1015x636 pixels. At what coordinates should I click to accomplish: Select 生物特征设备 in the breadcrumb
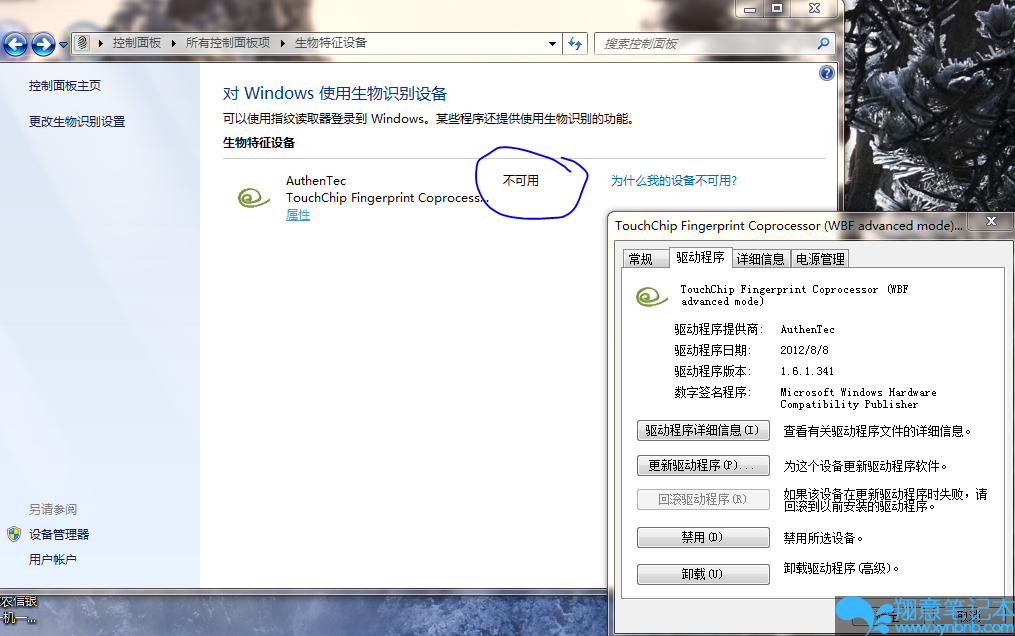(x=331, y=43)
